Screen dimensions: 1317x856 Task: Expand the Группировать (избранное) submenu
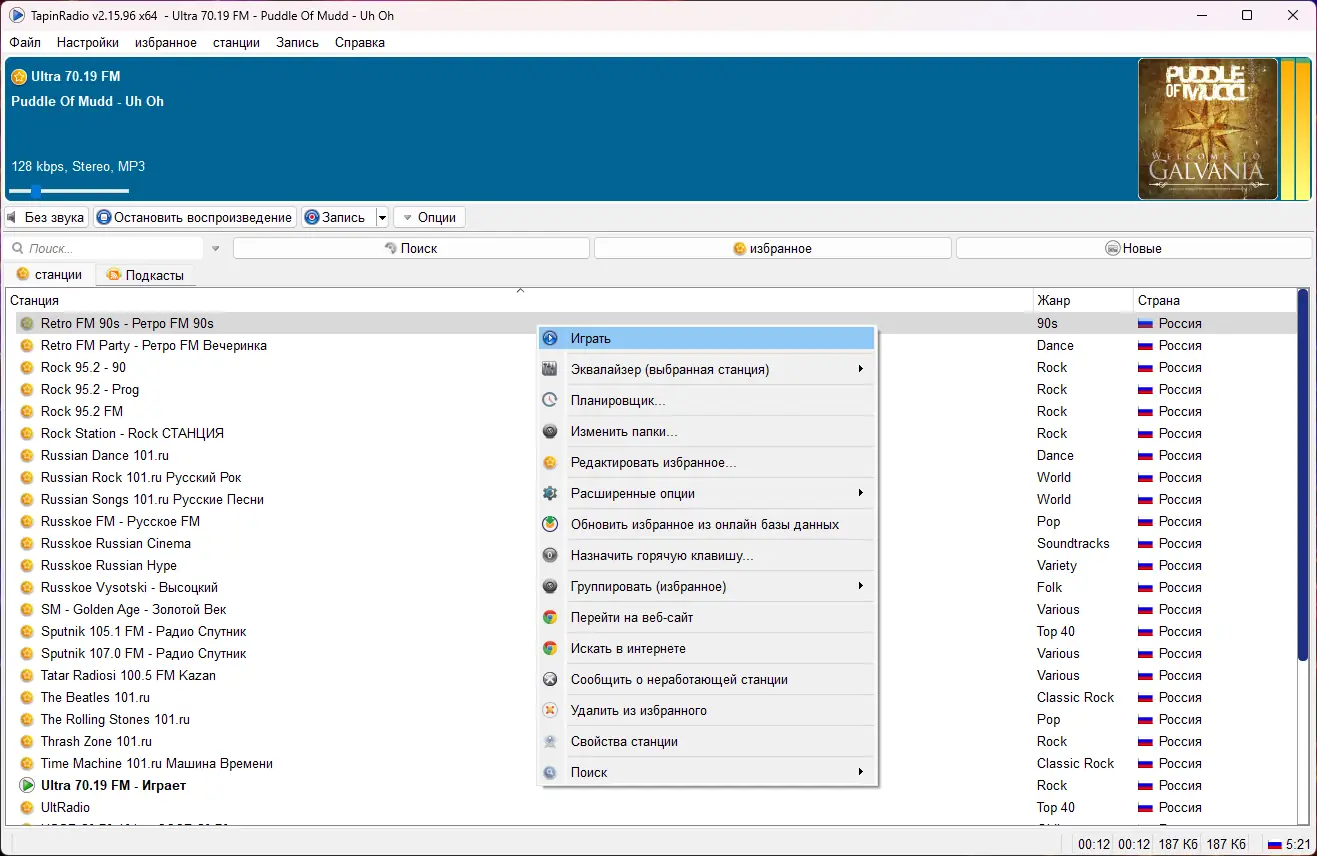coord(707,586)
